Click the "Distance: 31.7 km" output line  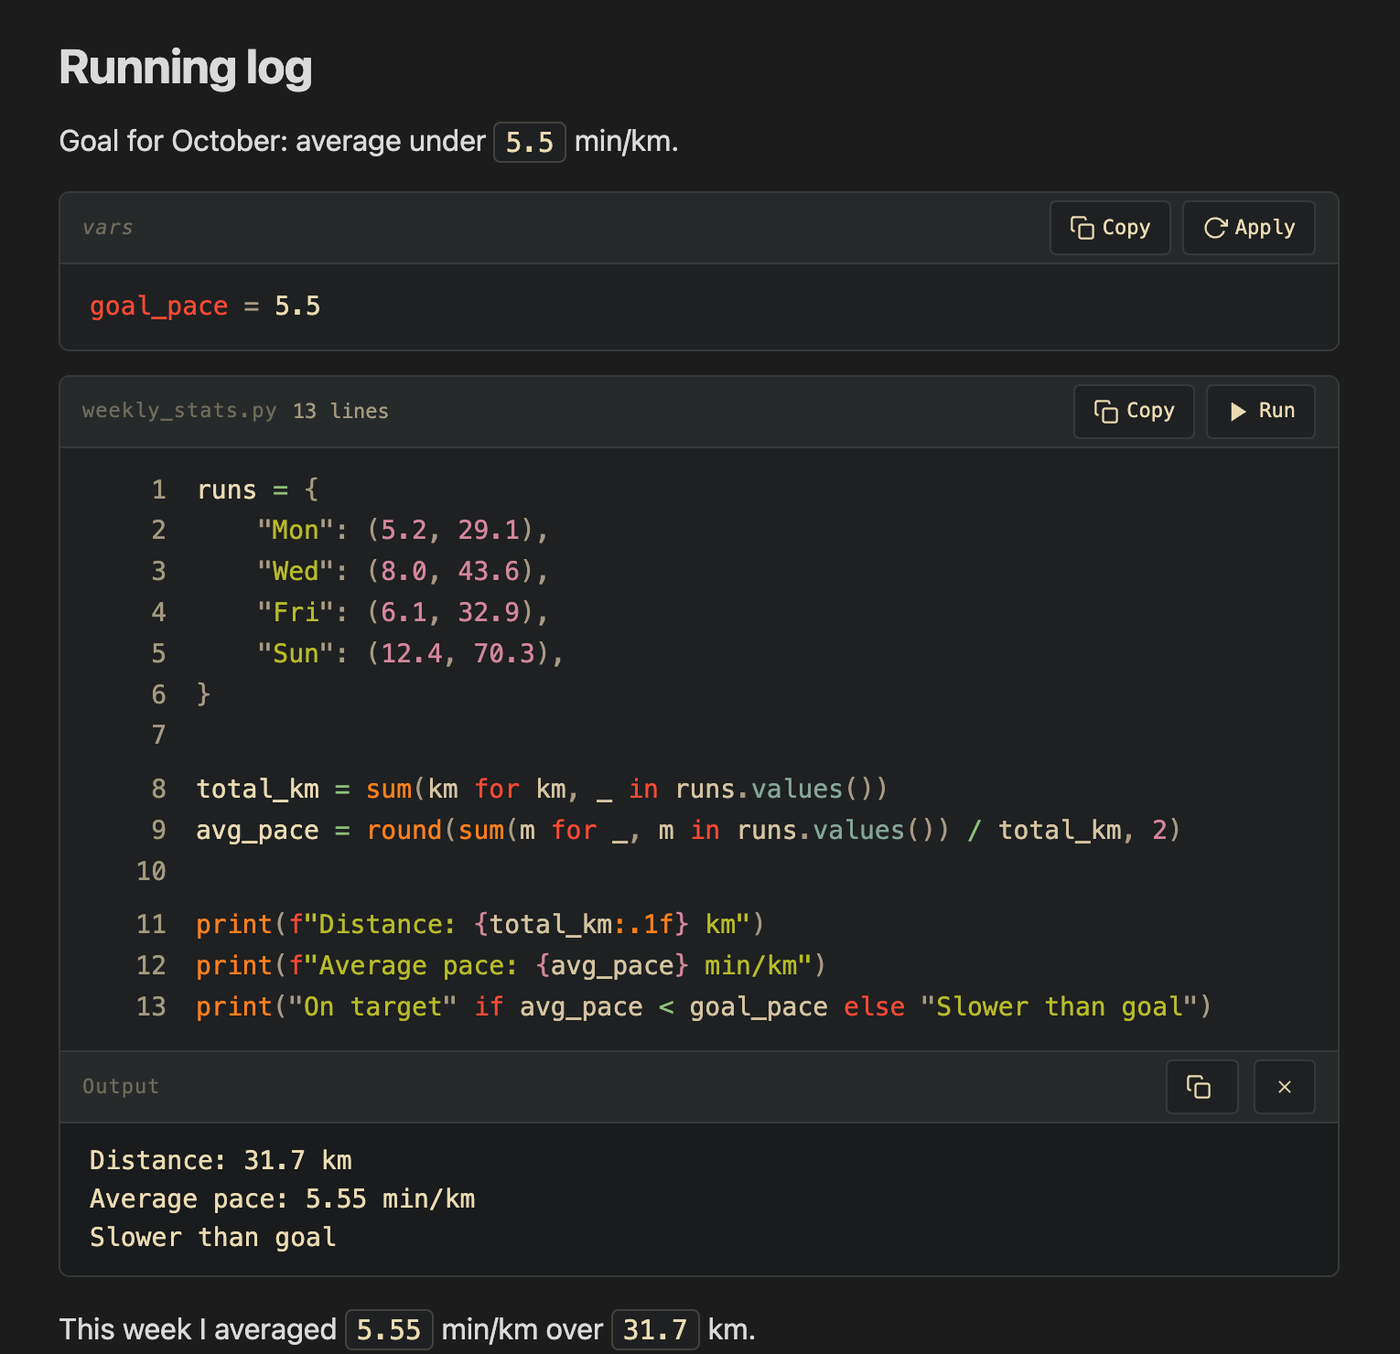click(221, 1160)
